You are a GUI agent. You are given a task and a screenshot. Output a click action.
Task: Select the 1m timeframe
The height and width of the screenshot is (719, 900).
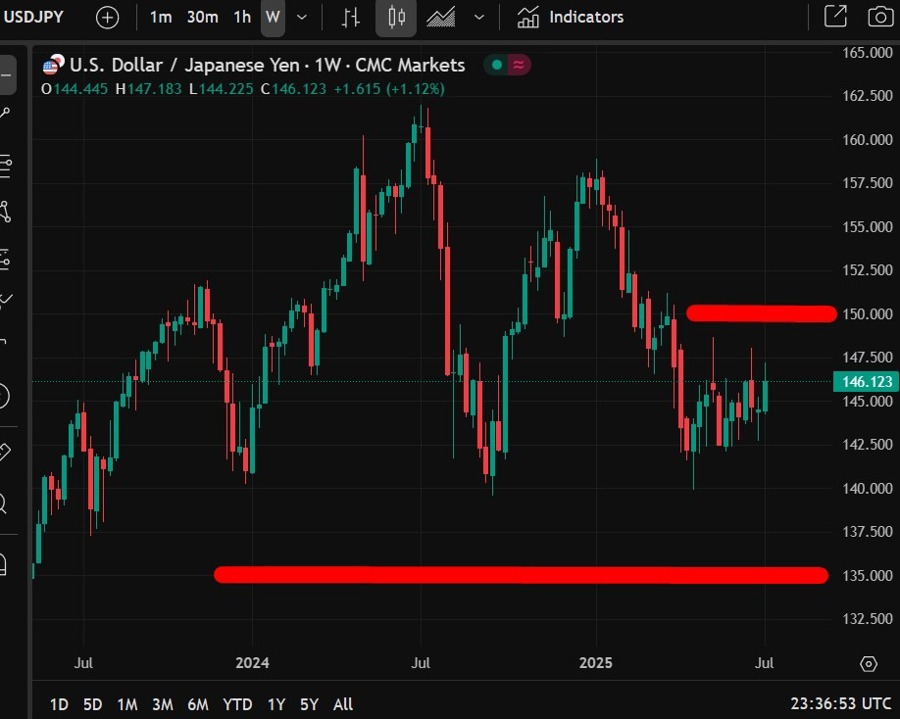coord(161,18)
